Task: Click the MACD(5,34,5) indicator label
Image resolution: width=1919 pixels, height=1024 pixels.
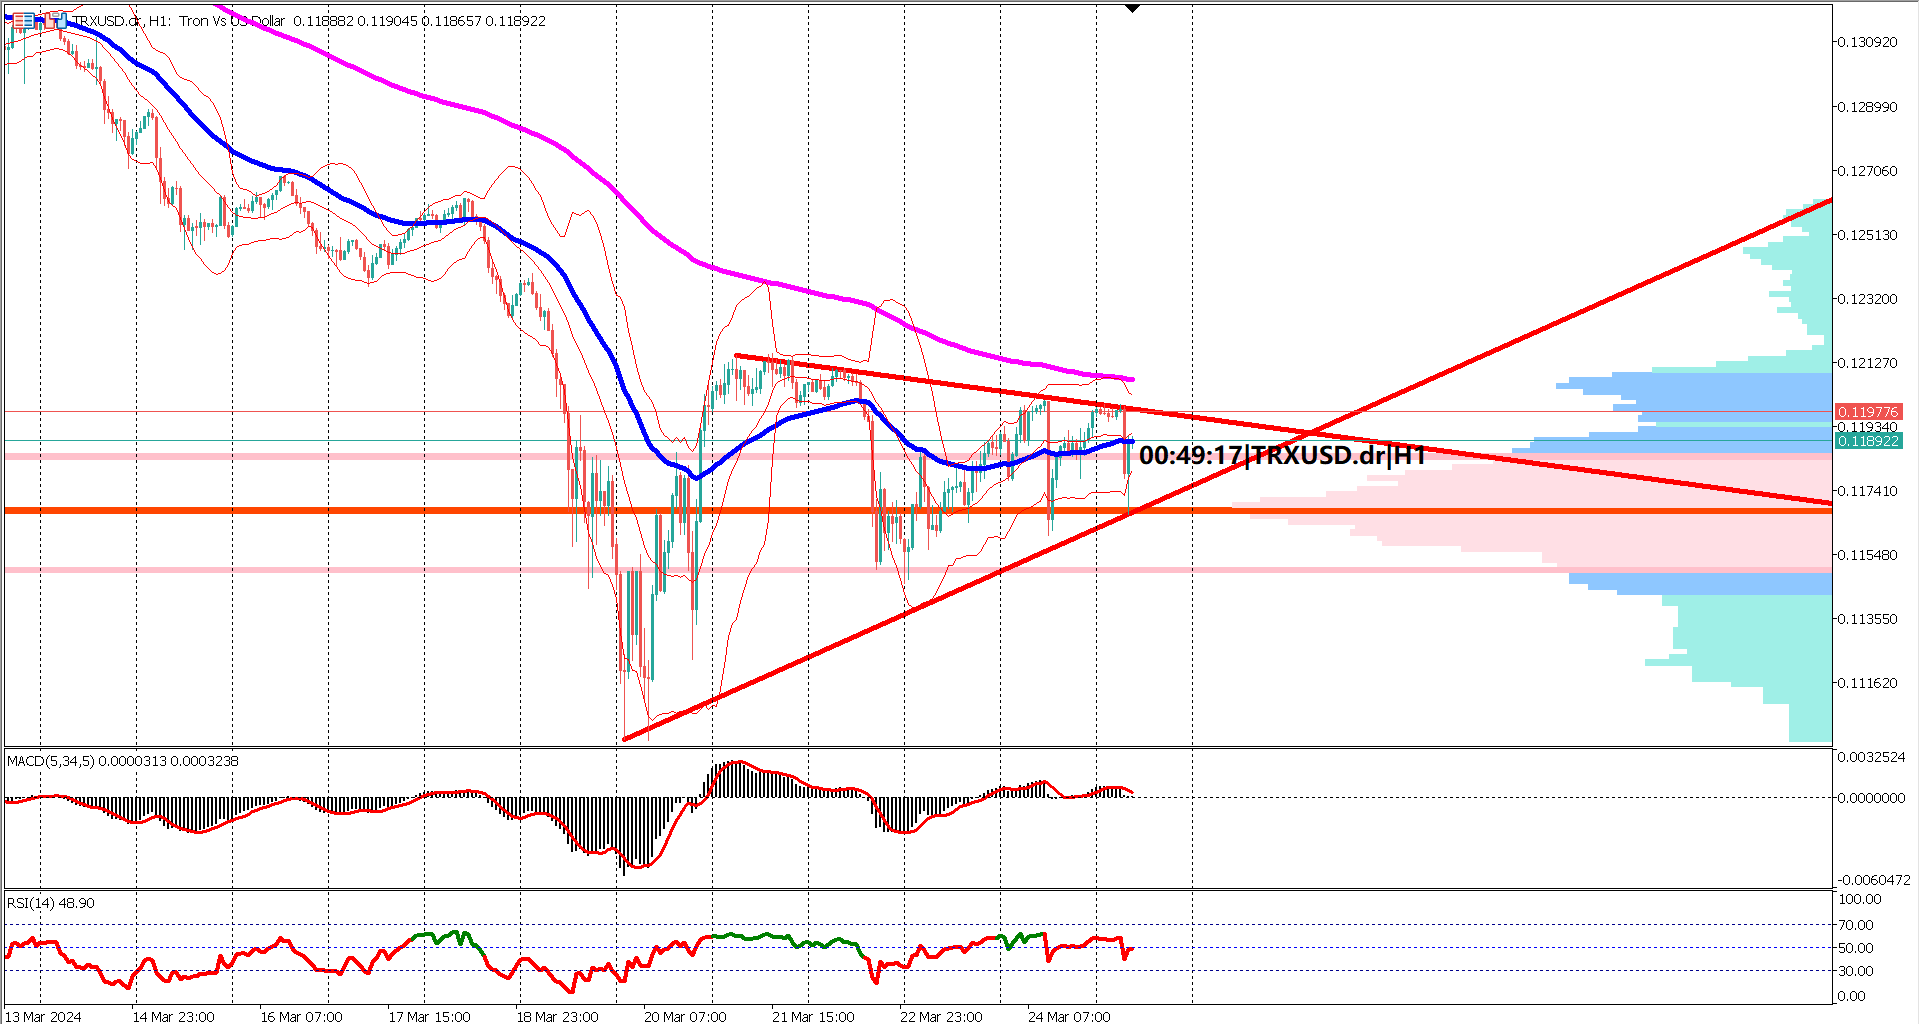Action: click(122, 761)
